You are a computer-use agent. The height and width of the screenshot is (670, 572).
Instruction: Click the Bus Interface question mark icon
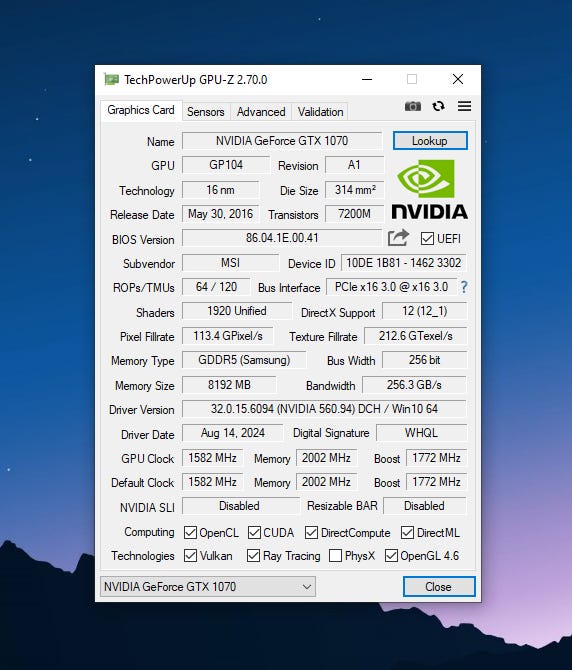[x=464, y=287]
